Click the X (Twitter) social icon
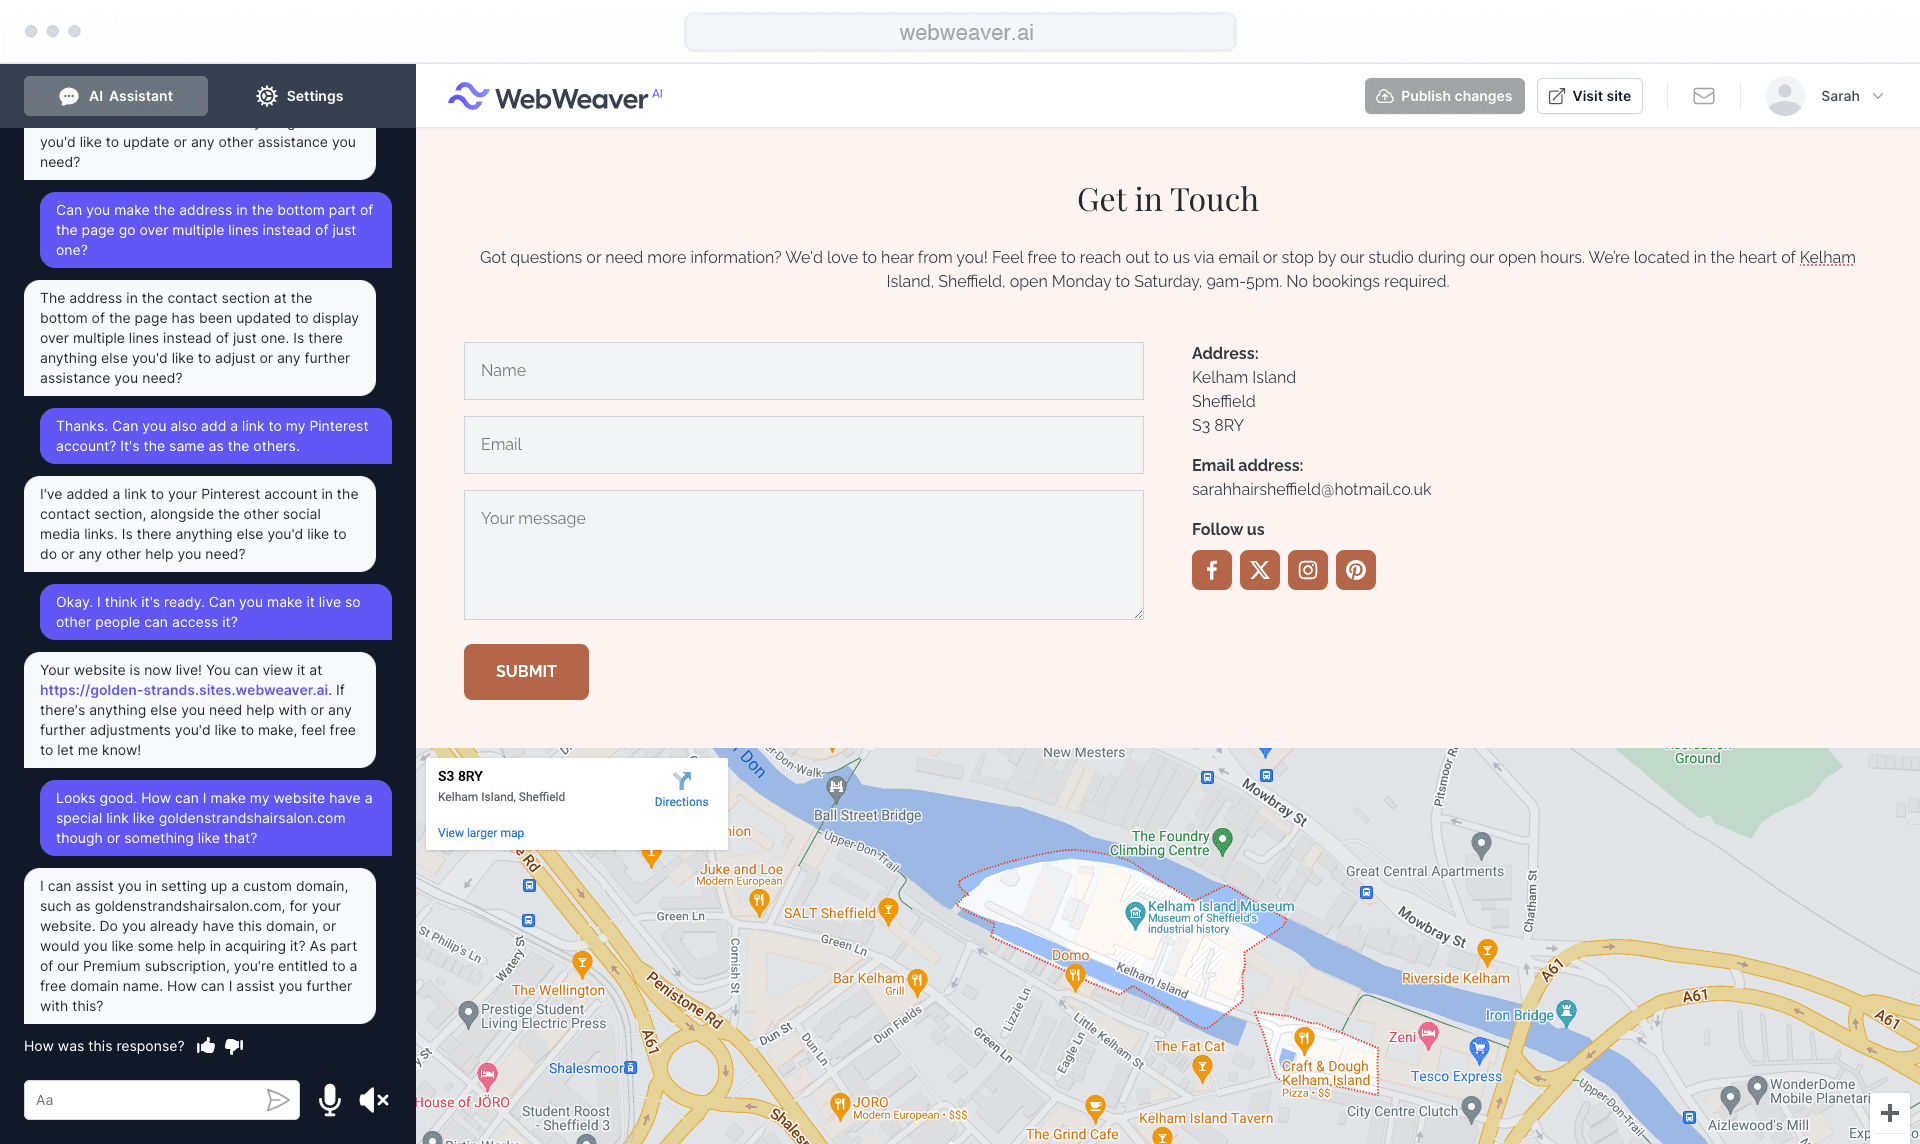 click(1259, 570)
